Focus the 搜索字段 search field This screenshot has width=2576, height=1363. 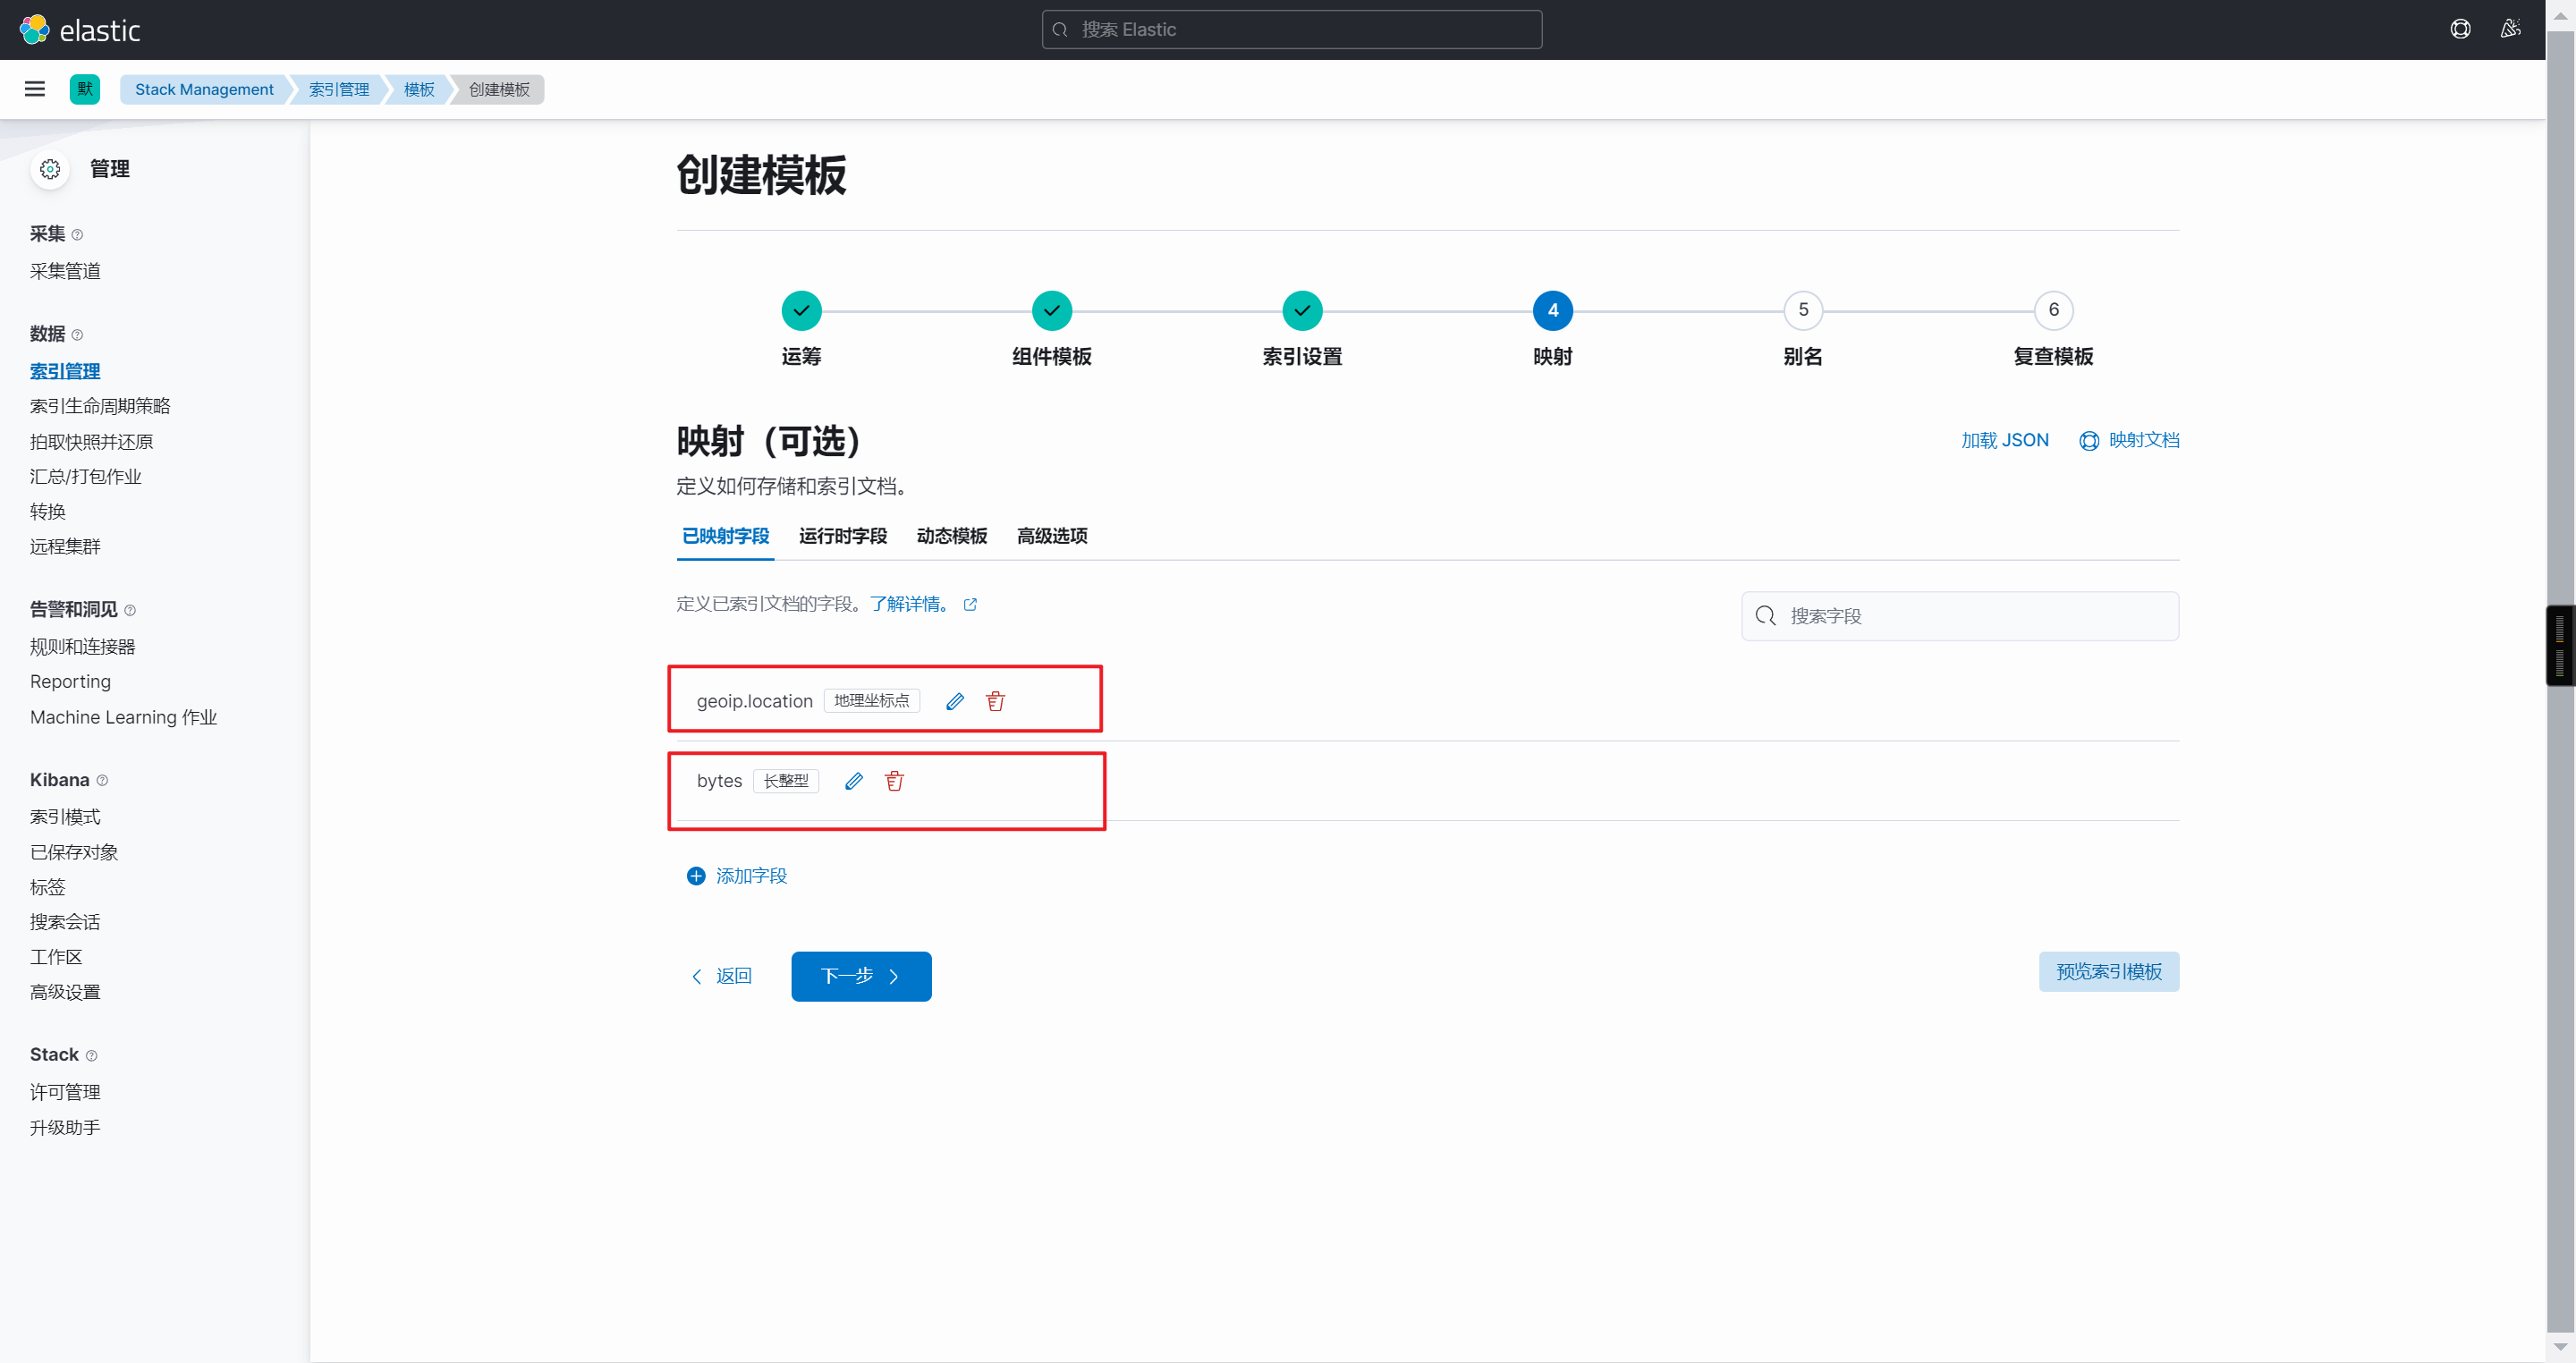(1960, 616)
